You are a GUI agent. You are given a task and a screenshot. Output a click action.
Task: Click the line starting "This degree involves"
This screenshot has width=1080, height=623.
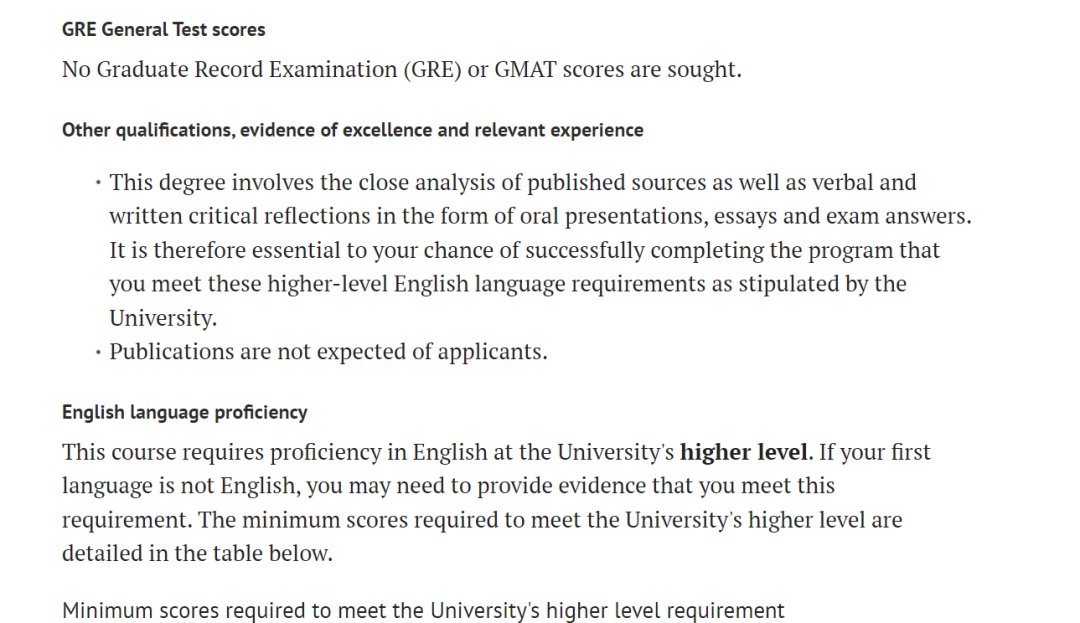coord(512,183)
